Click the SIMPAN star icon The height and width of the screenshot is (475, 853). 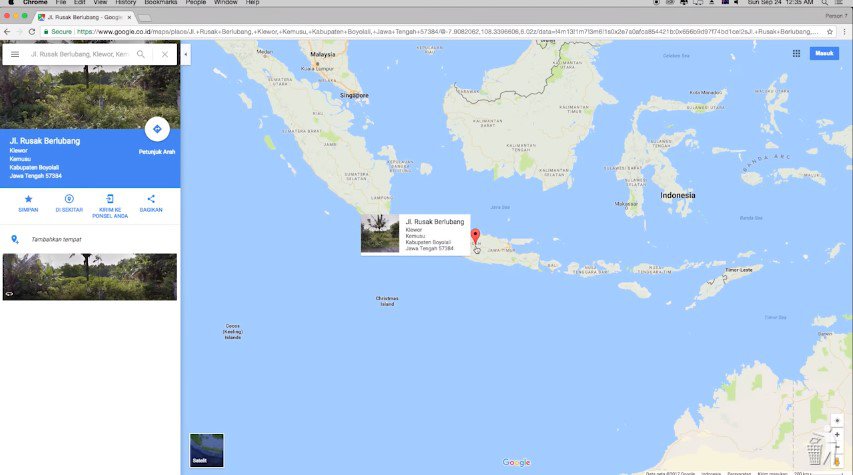(28, 199)
